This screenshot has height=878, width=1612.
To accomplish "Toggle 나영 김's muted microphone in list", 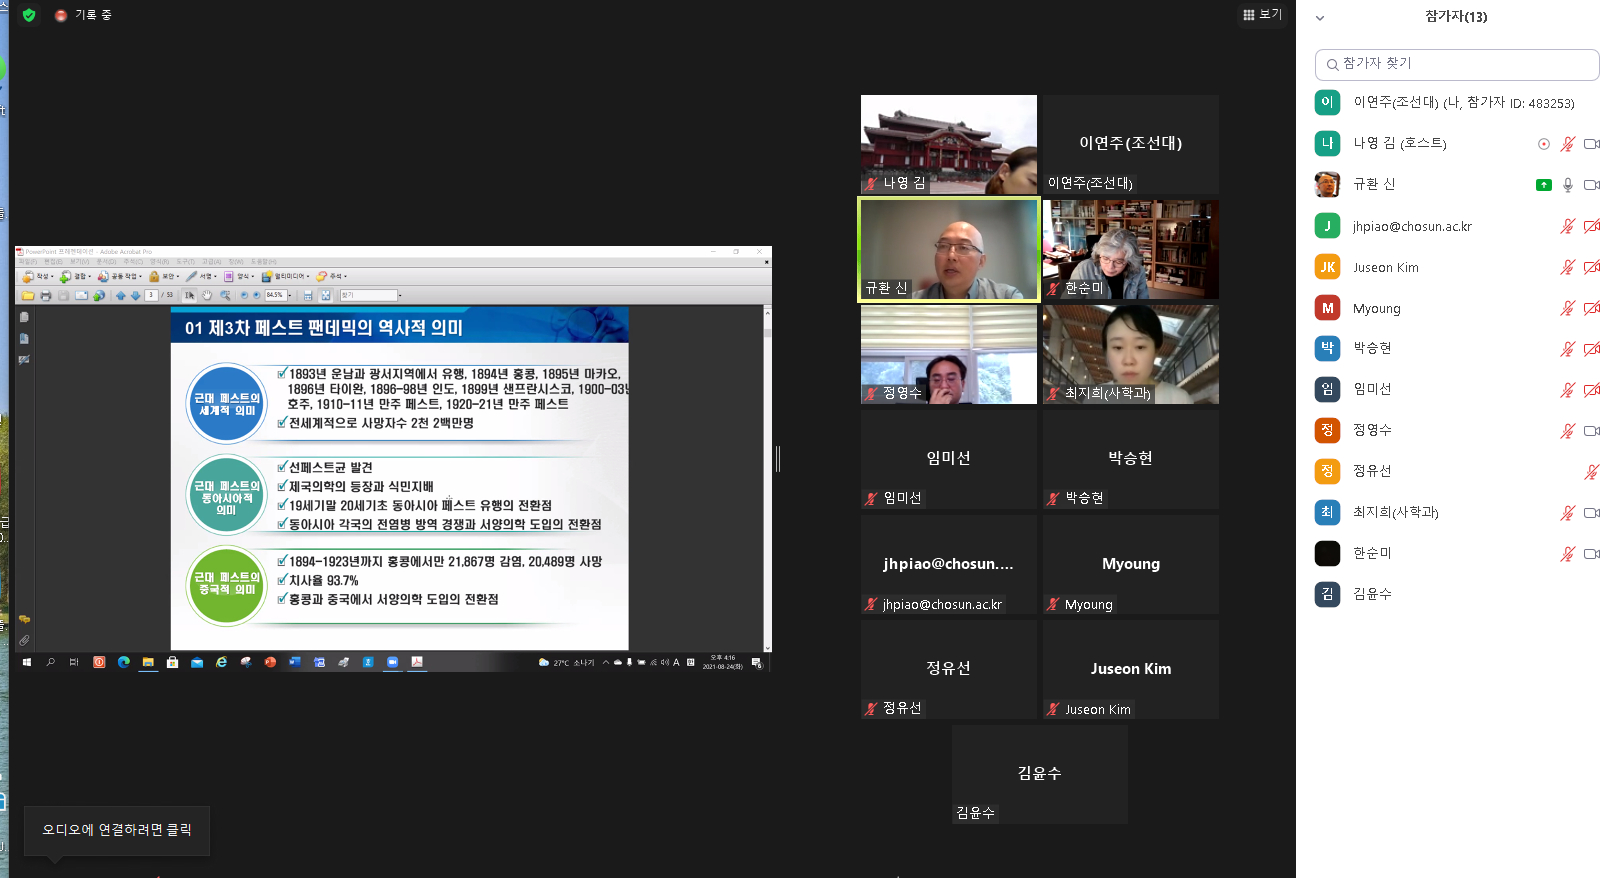I will (x=1567, y=144).
